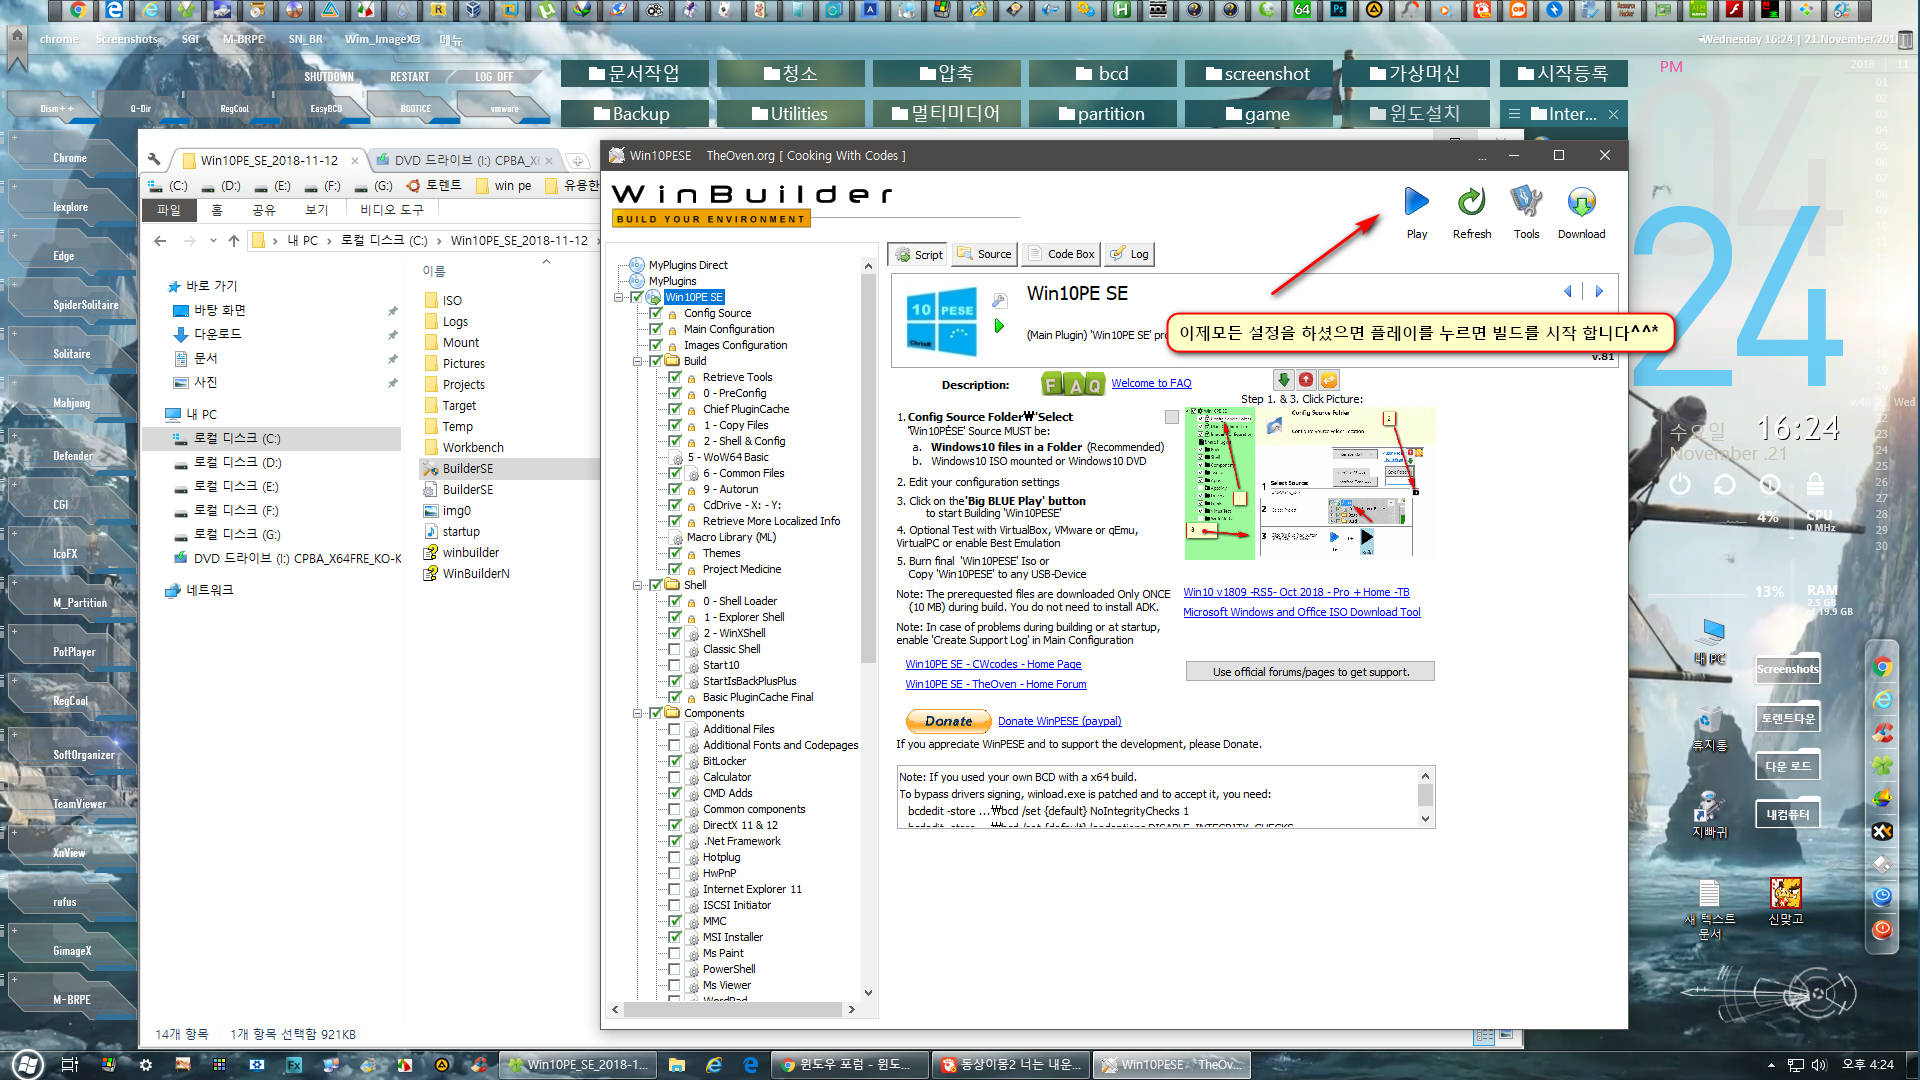The width and height of the screenshot is (1920, 1080).
Task: Select Main Configuration in plugin tree
Action: click(728, 329)
